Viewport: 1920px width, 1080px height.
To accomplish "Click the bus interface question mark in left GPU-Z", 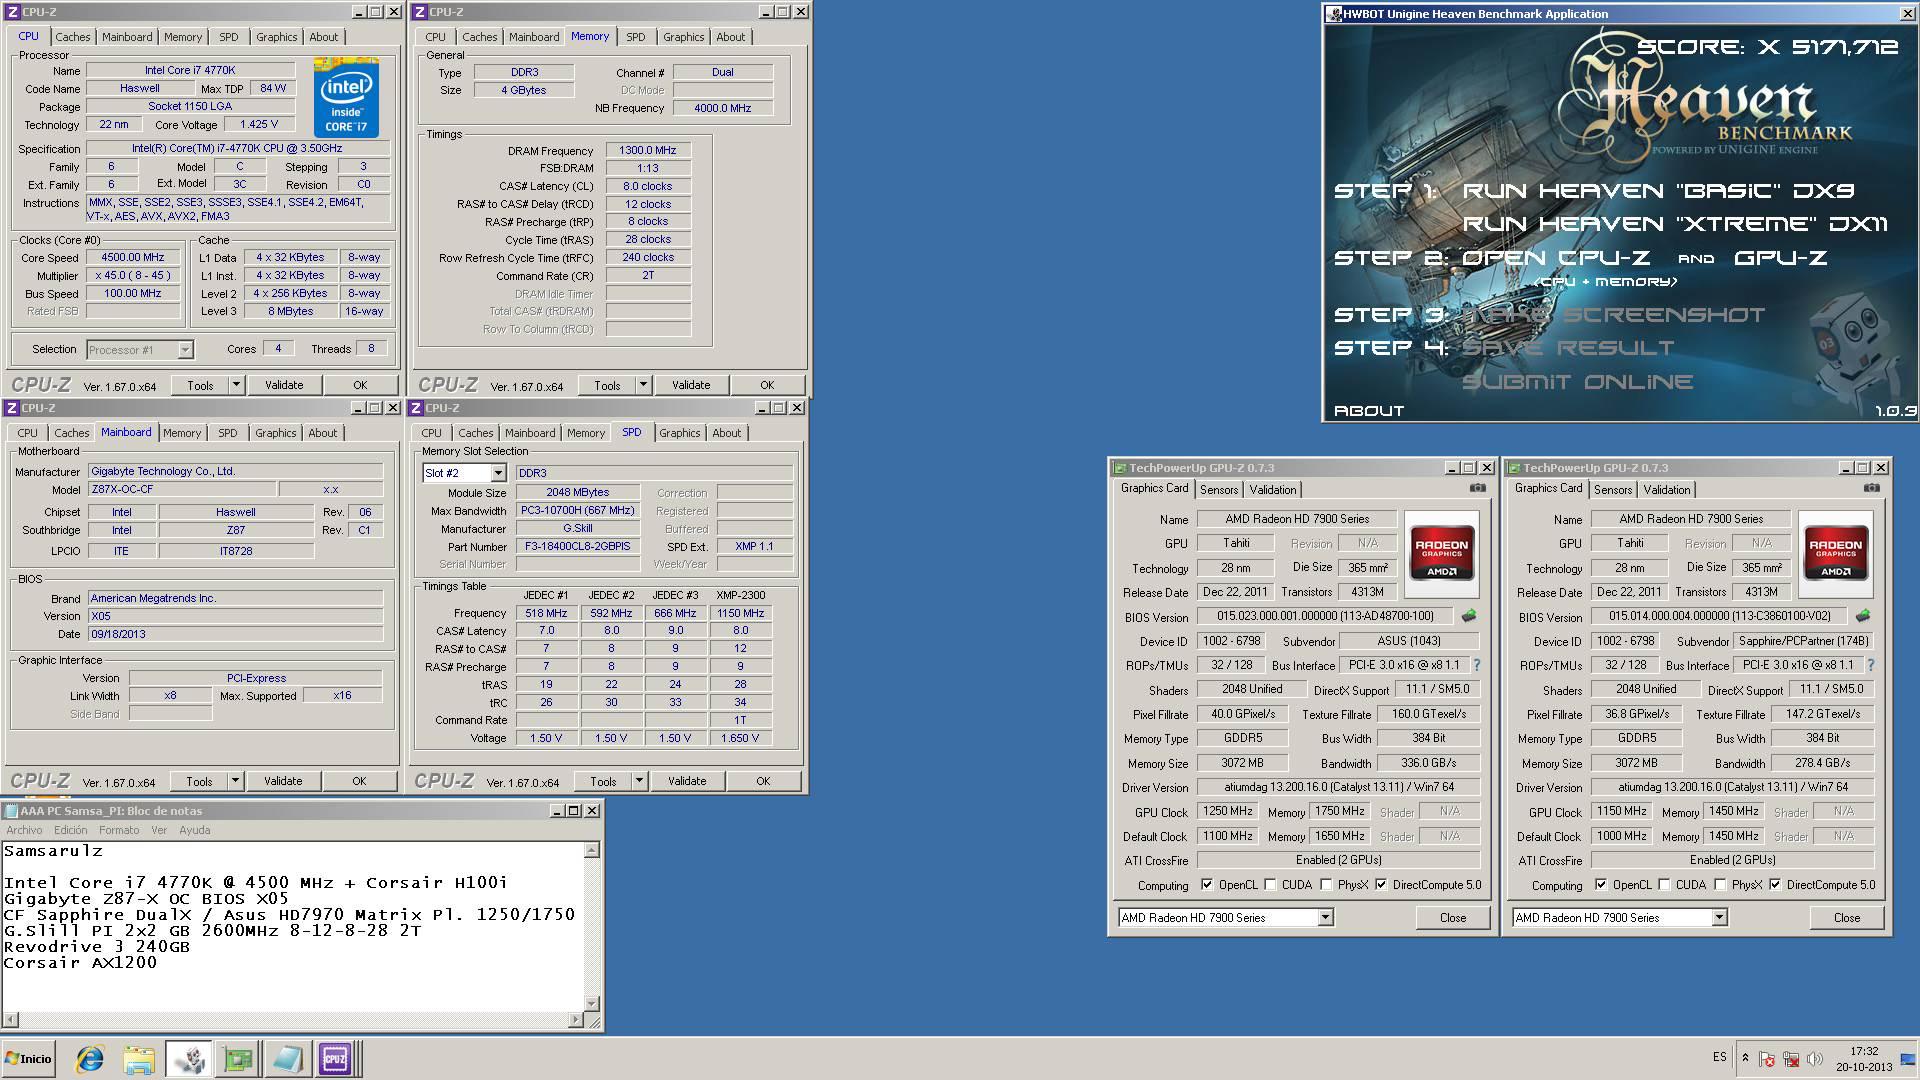I will coord(1476,665).
